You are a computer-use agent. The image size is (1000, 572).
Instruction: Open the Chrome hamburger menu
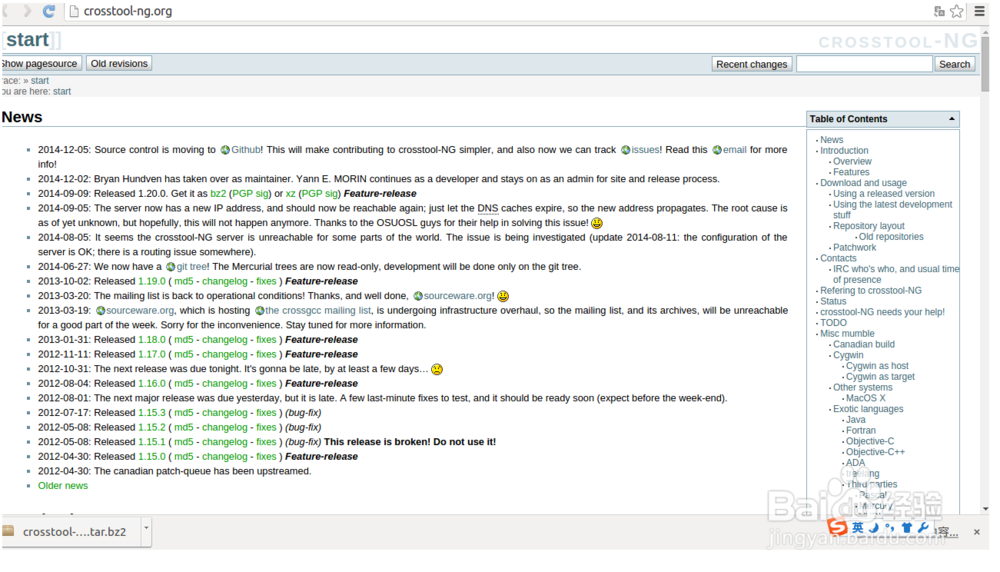pos(980,11)
